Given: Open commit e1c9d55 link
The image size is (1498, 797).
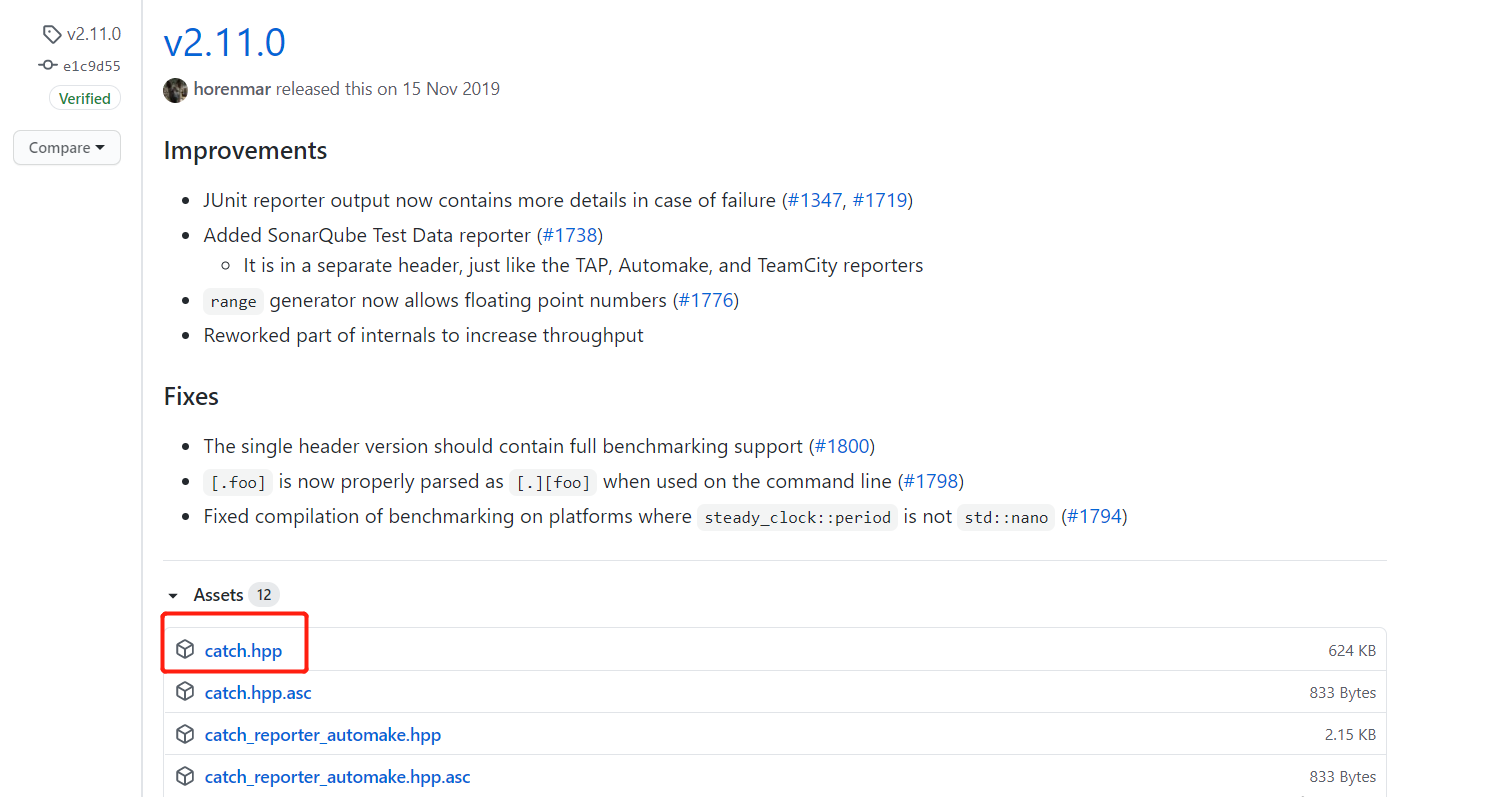Looking at the screenshot, I should [x=92, y=66].
